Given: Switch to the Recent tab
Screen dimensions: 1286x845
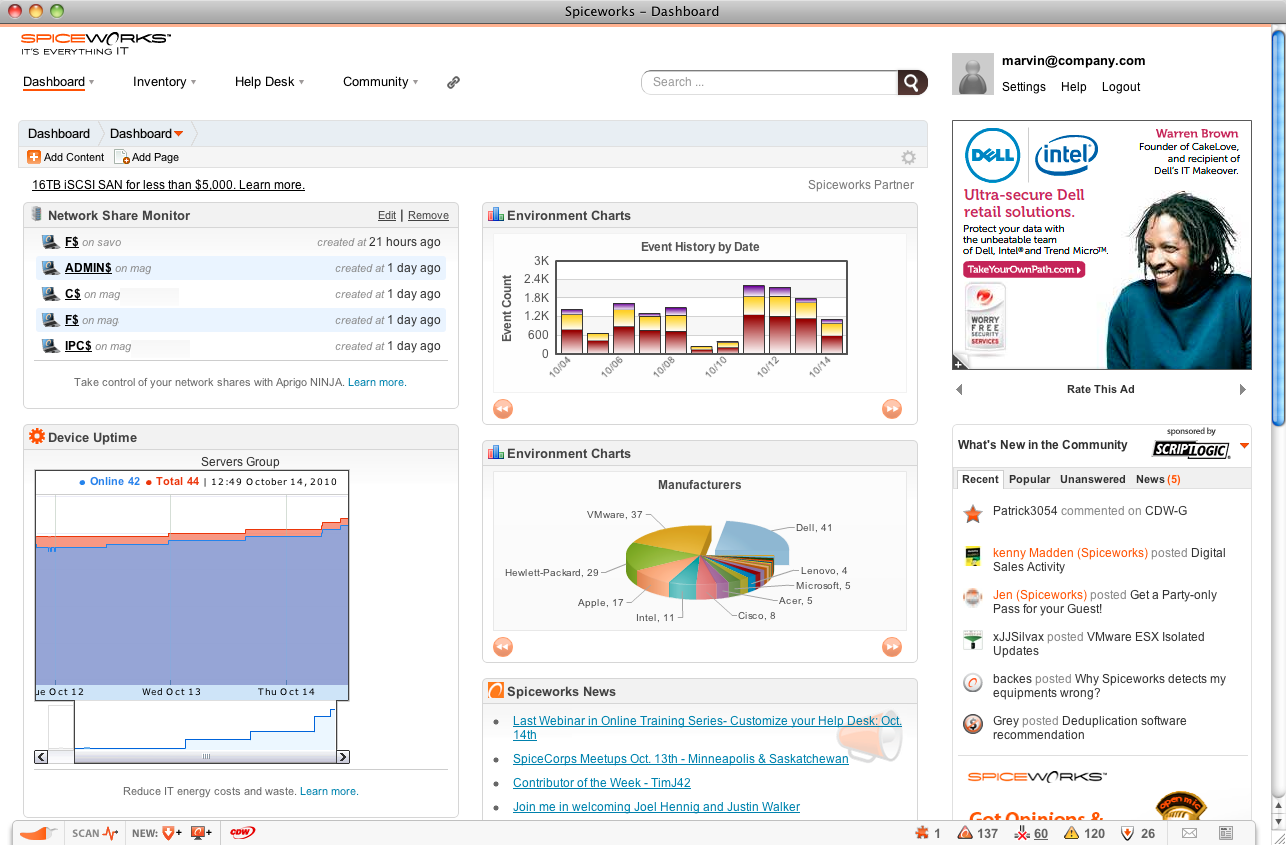Looking at the screenshot, I should tap(980, 479).
